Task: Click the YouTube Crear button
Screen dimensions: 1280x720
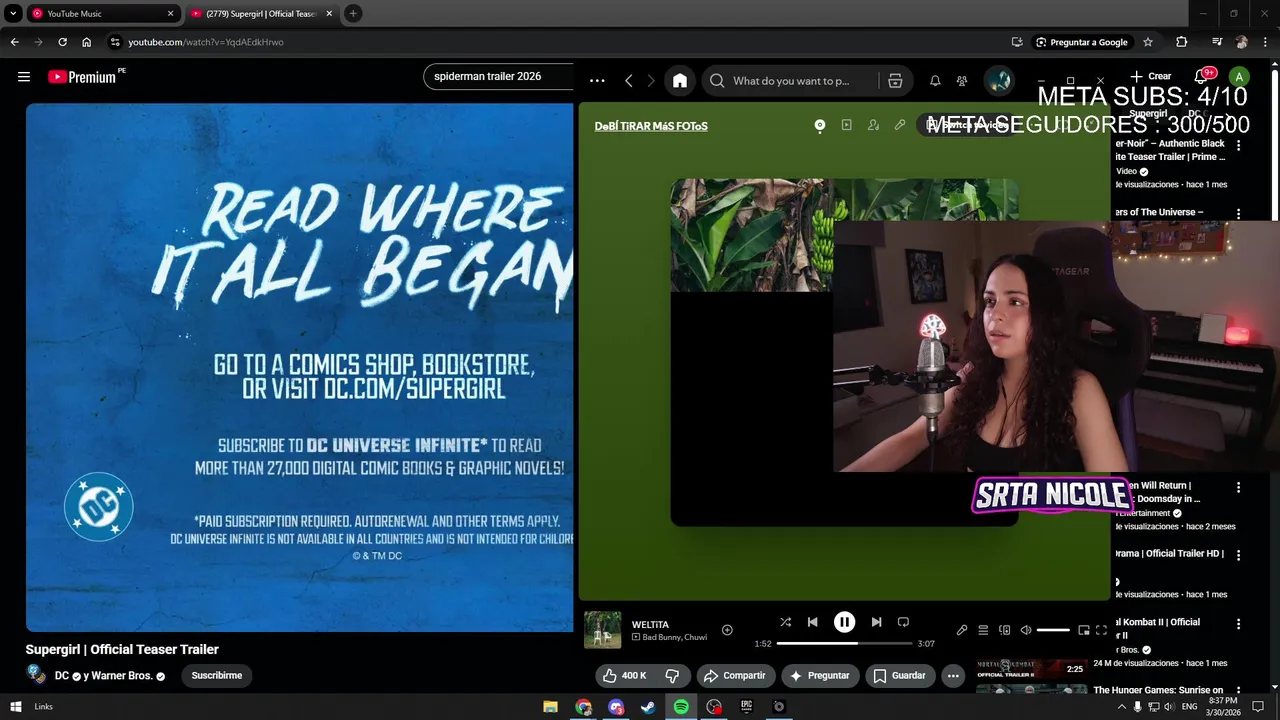Action: pos(1151,76)
